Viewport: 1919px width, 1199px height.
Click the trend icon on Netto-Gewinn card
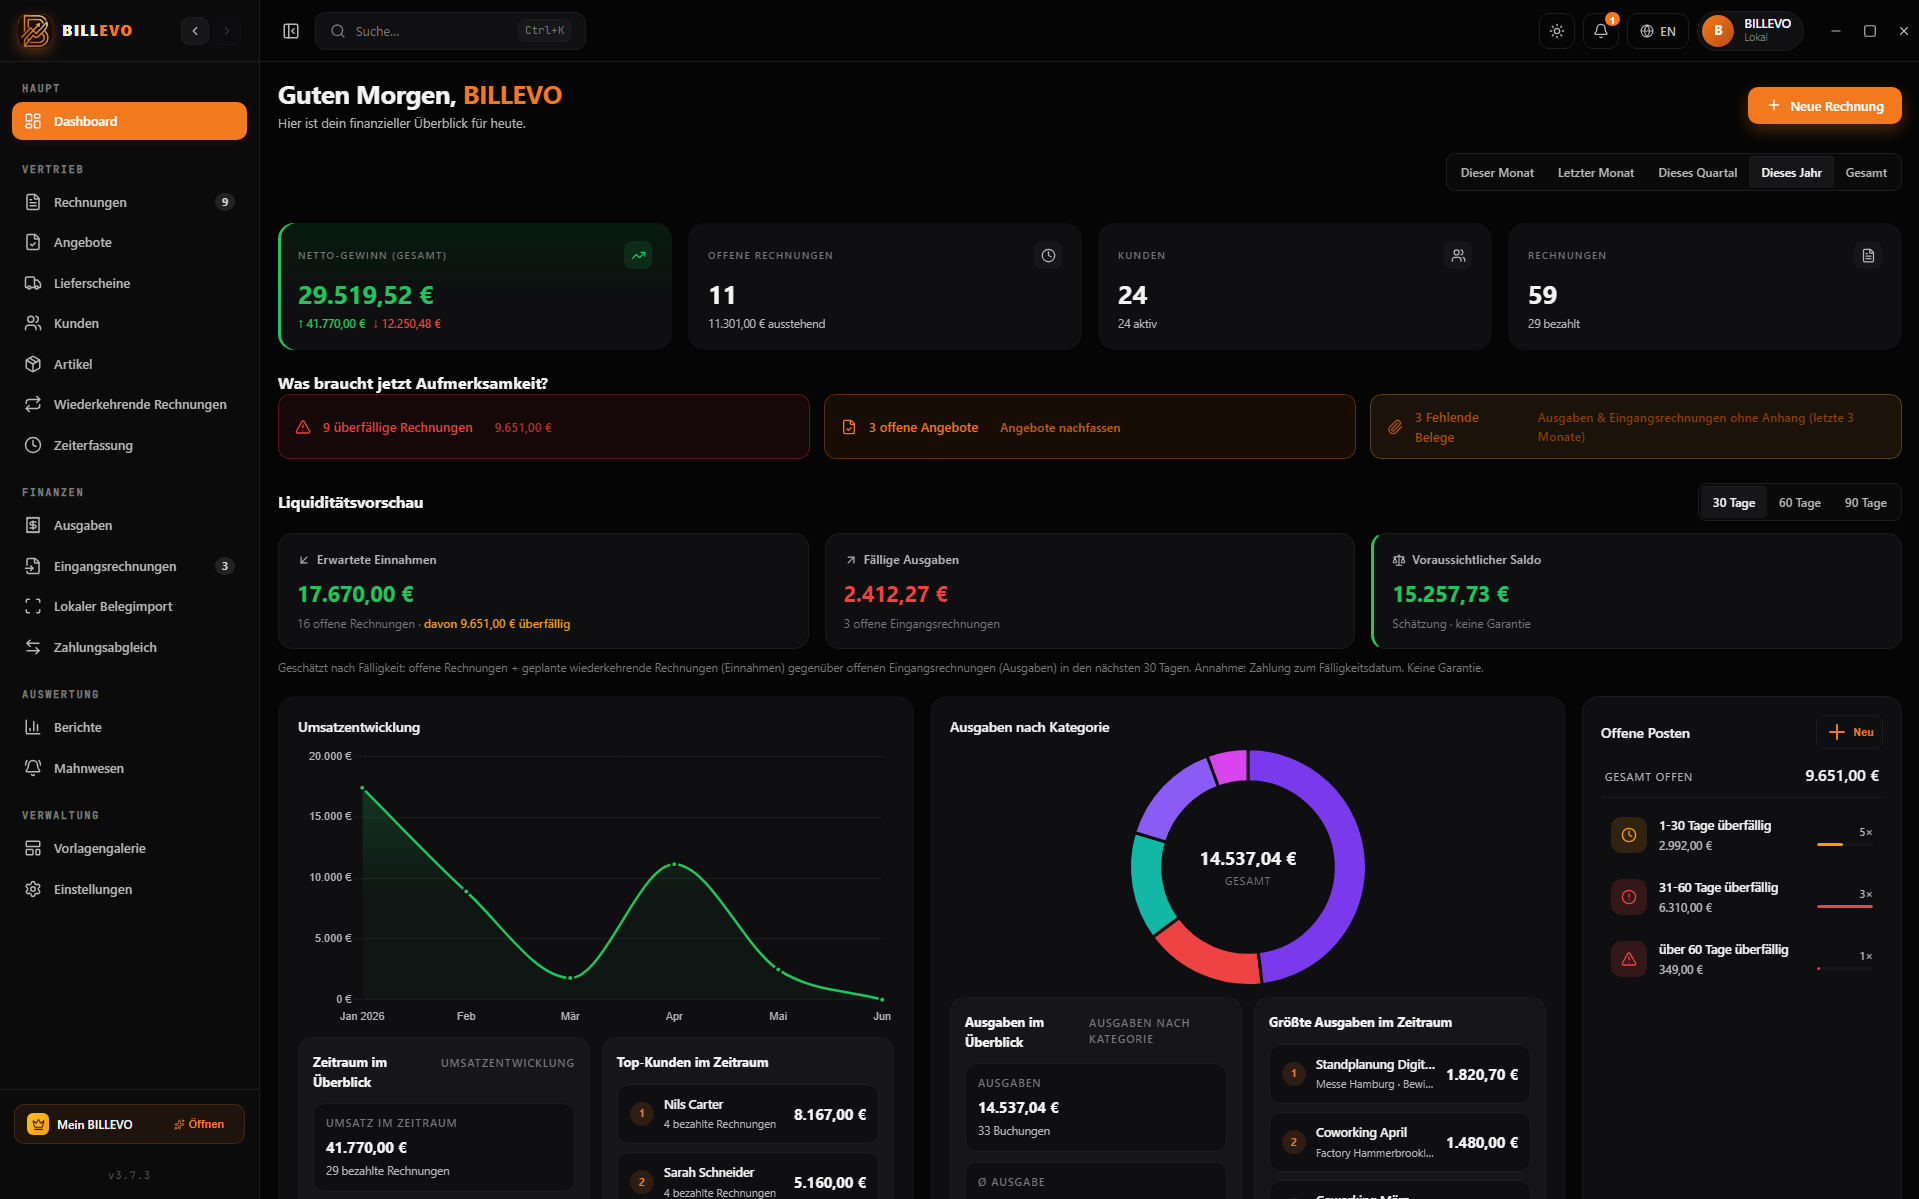click(x=638, y=255)
